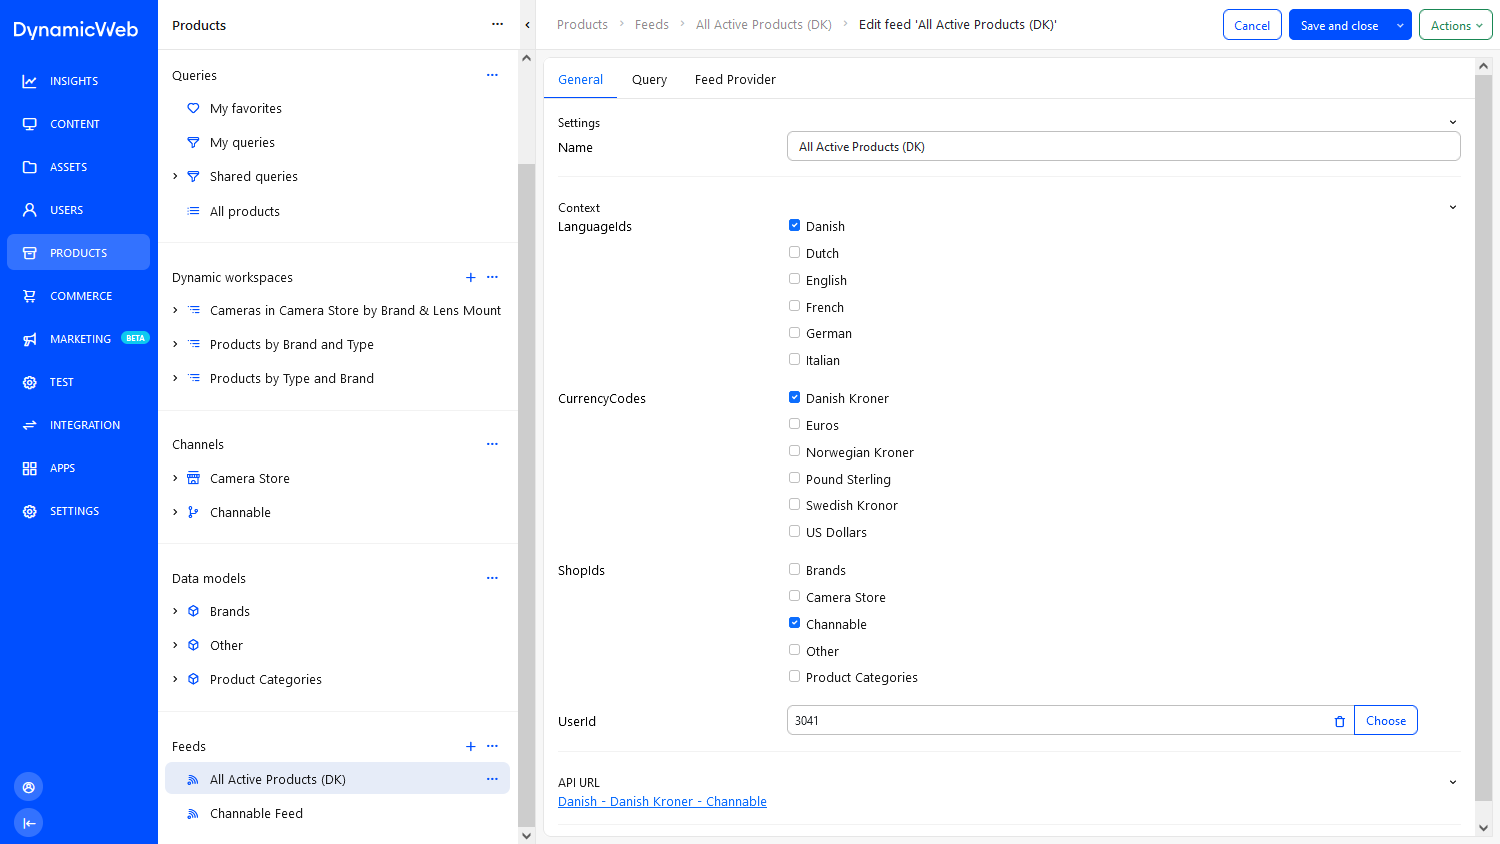The image size is (1500, 844).
Task: Open the Insights section icon
Action: pyautogui.click(x=30, y=81)
